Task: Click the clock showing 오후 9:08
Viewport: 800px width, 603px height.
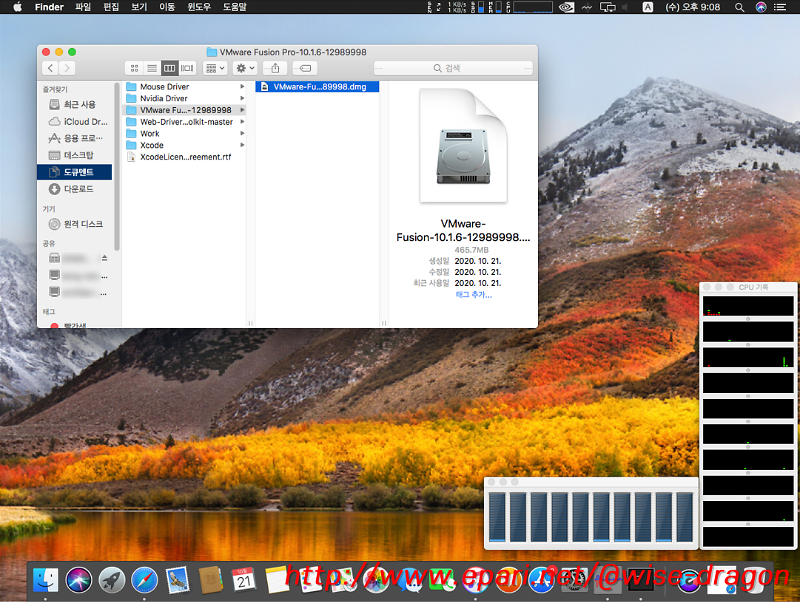Action: click(692, 7)
